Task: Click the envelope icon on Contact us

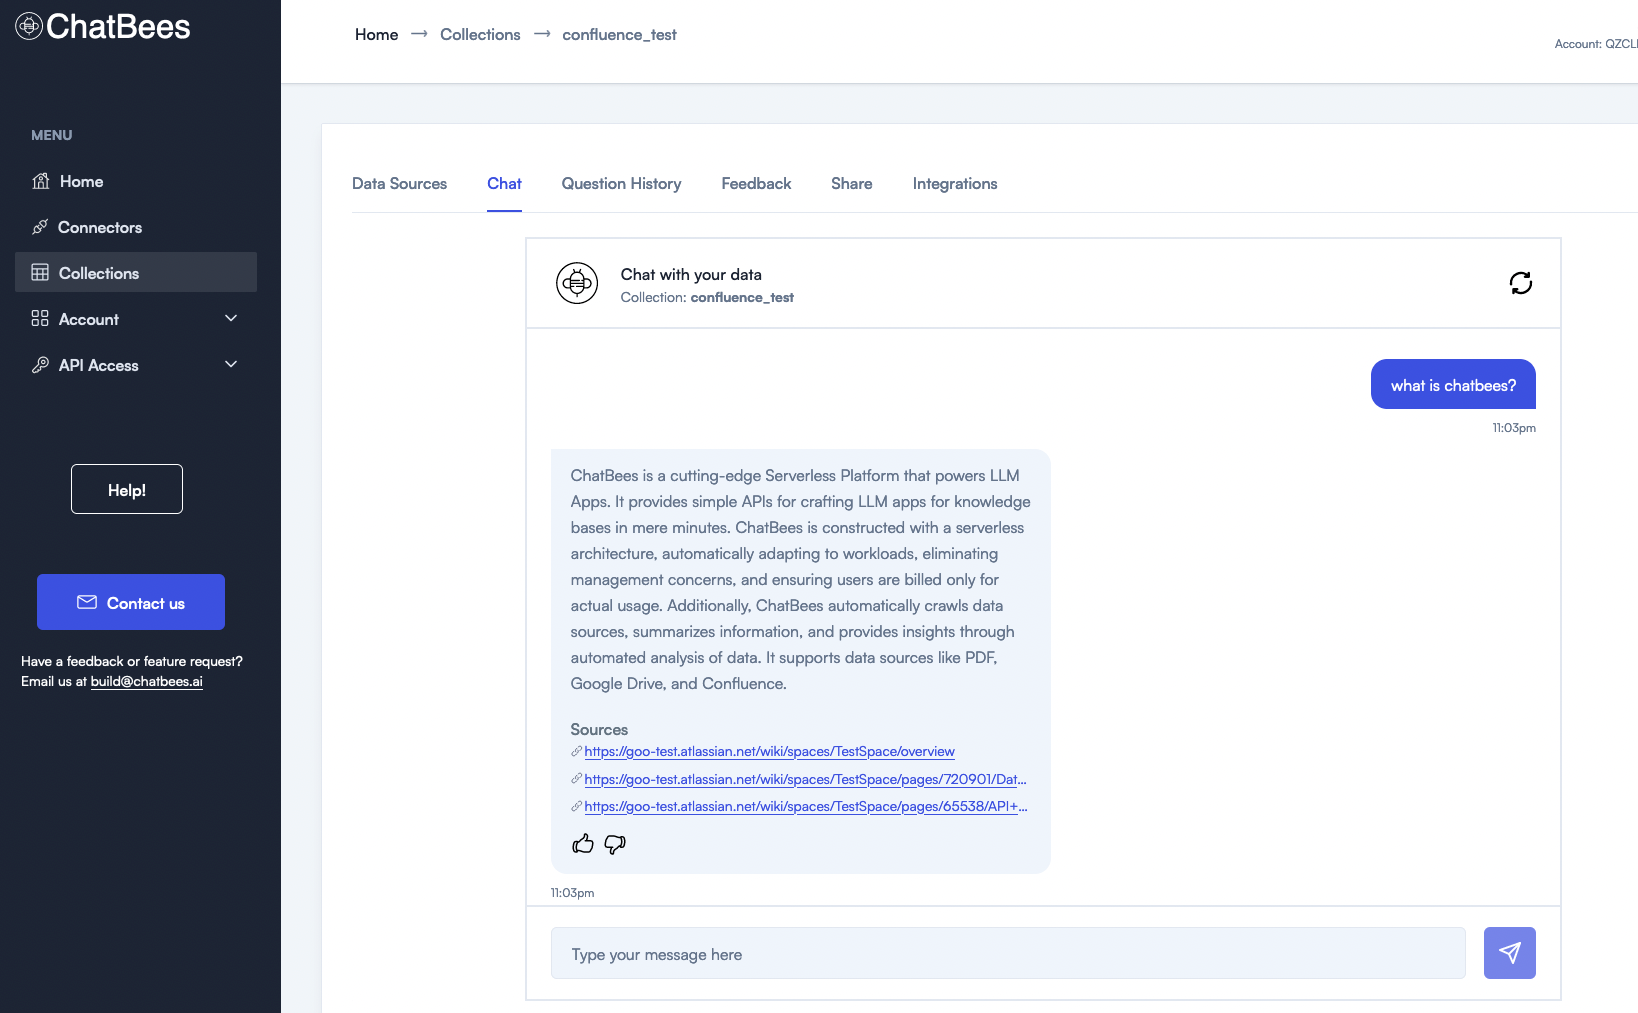Action: point(87,602)
